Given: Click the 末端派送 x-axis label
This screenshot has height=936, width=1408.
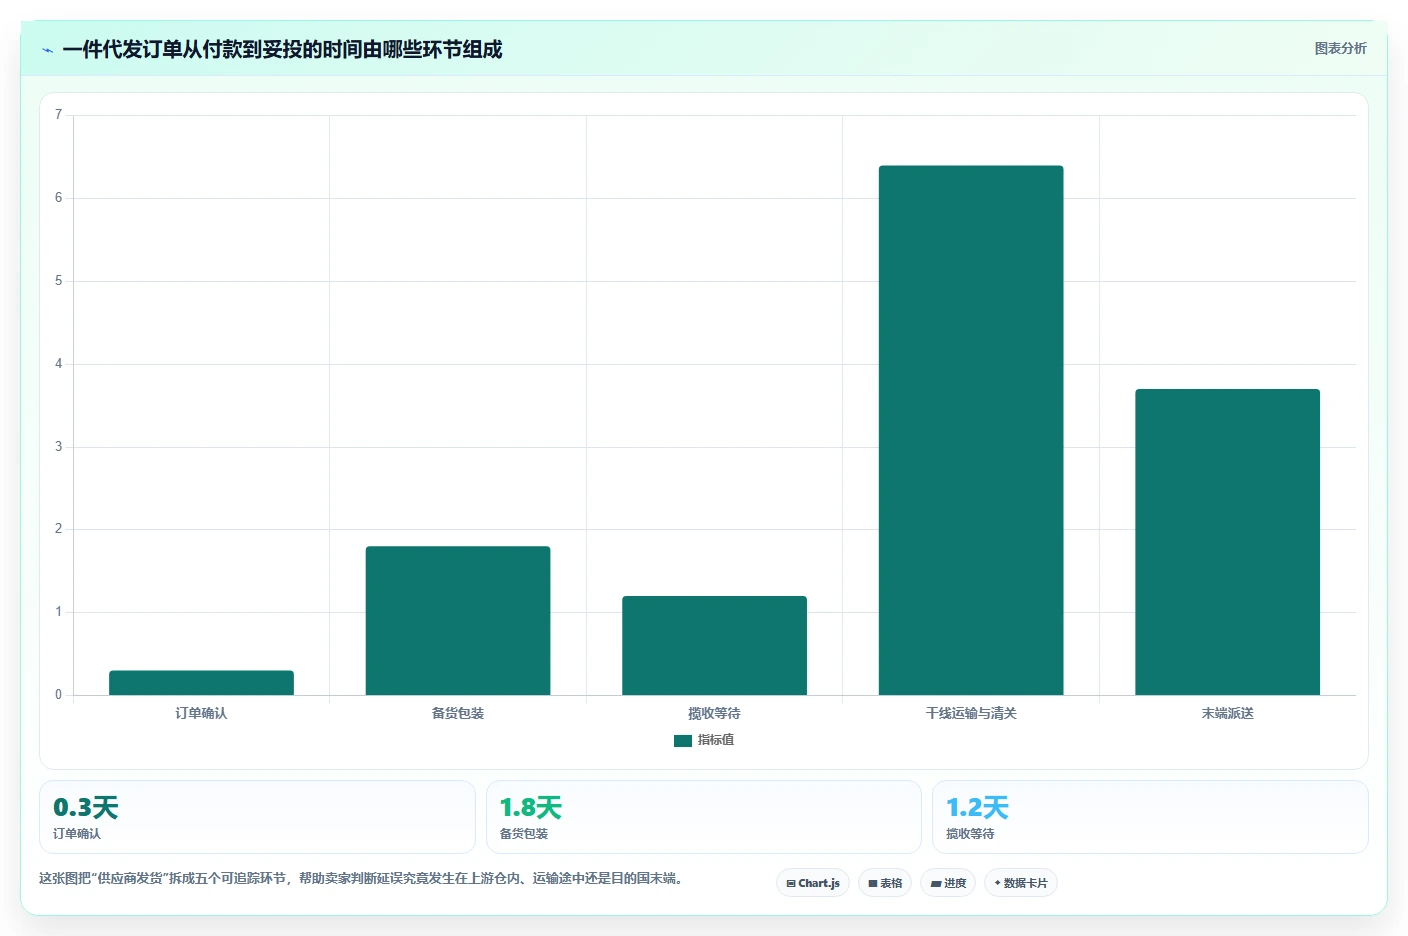Looking at the screenshot, I should tap(1227, 713).
